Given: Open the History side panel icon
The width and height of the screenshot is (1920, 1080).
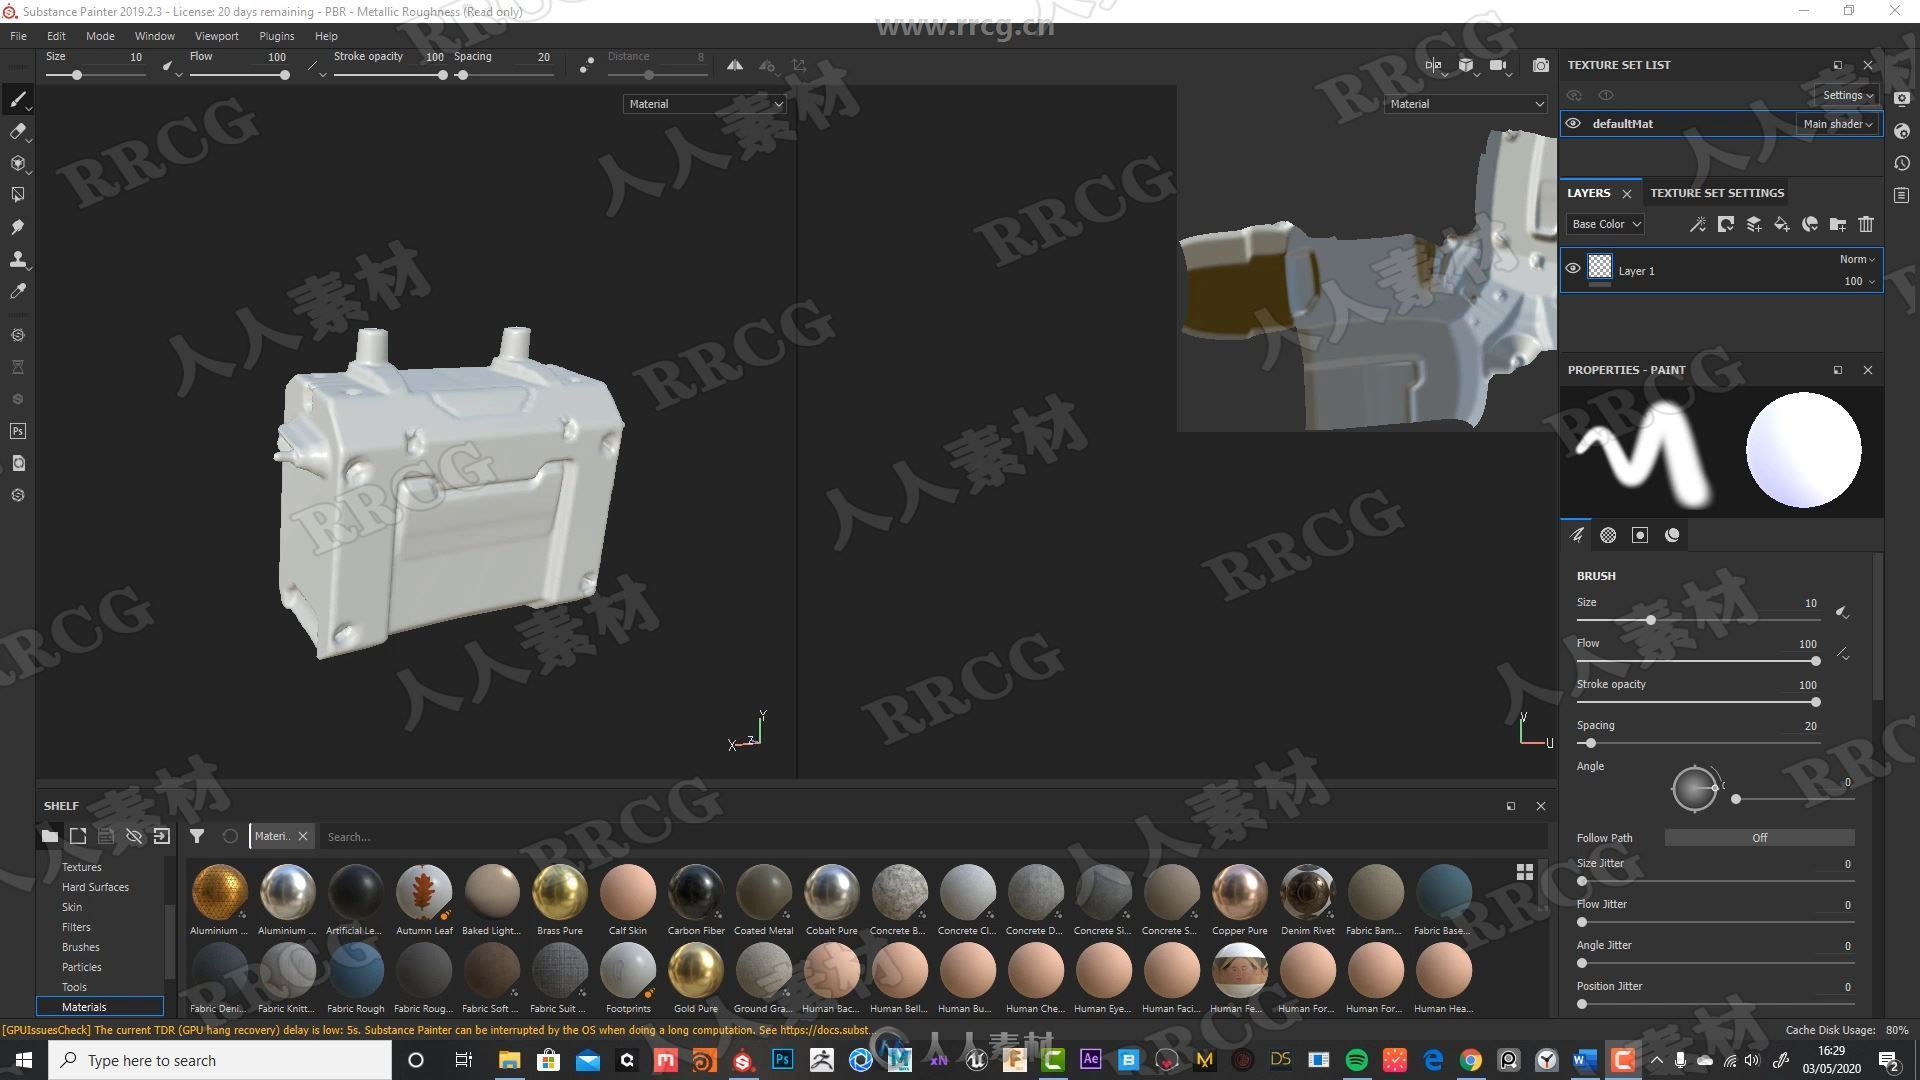Looking at the screenshot, I should click(1902, 163).
